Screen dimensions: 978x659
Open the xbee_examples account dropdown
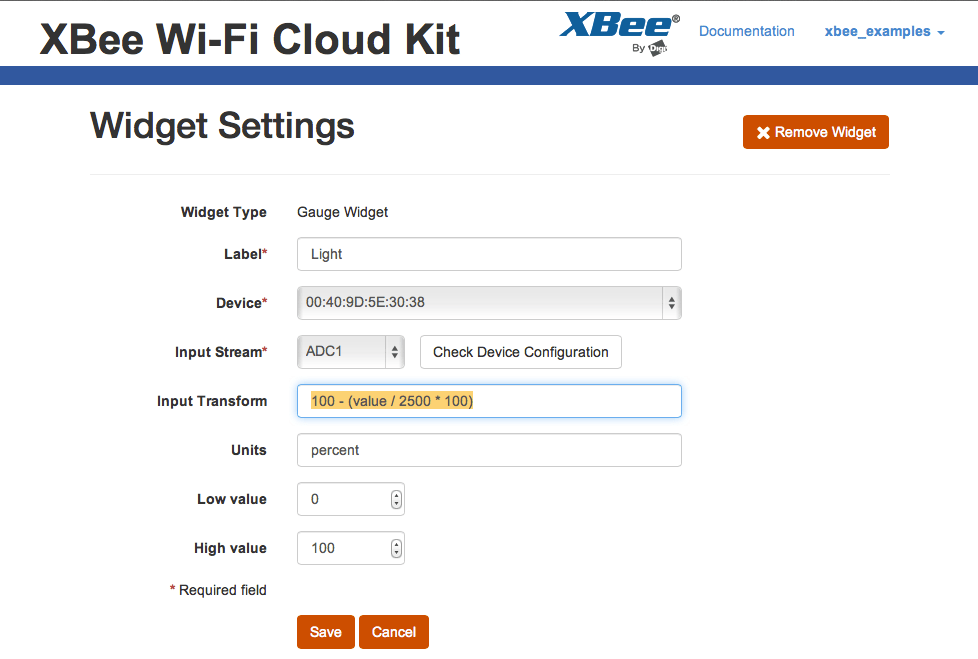[884, 31]
